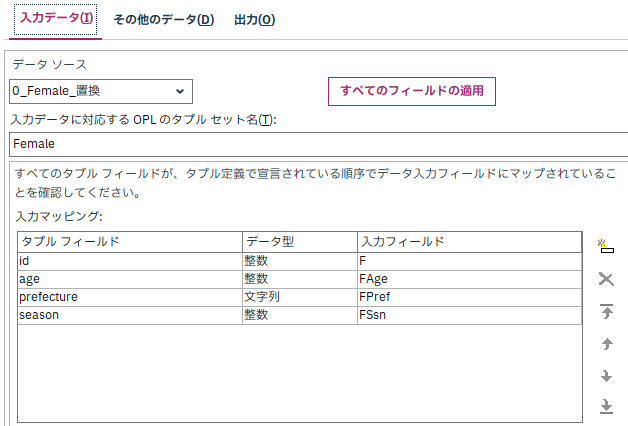Click the OPL tuple set name field

319,144
